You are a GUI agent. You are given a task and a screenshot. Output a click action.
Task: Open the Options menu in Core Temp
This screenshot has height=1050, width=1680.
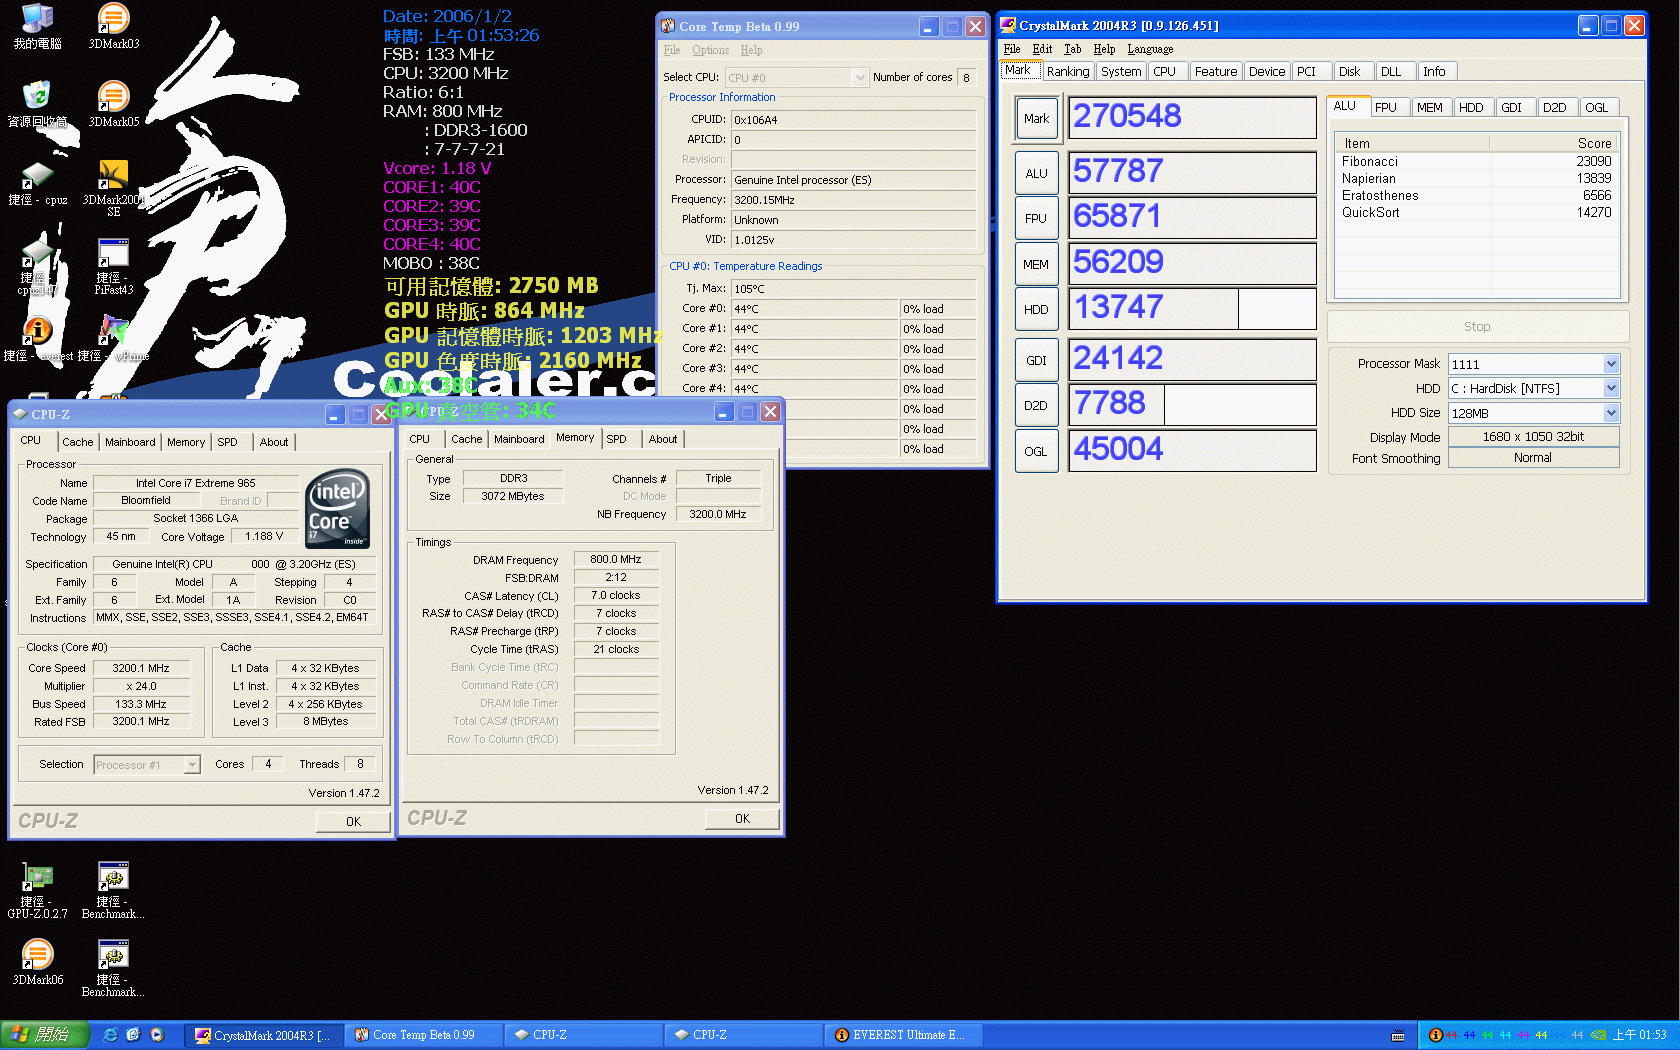(710, 50)
